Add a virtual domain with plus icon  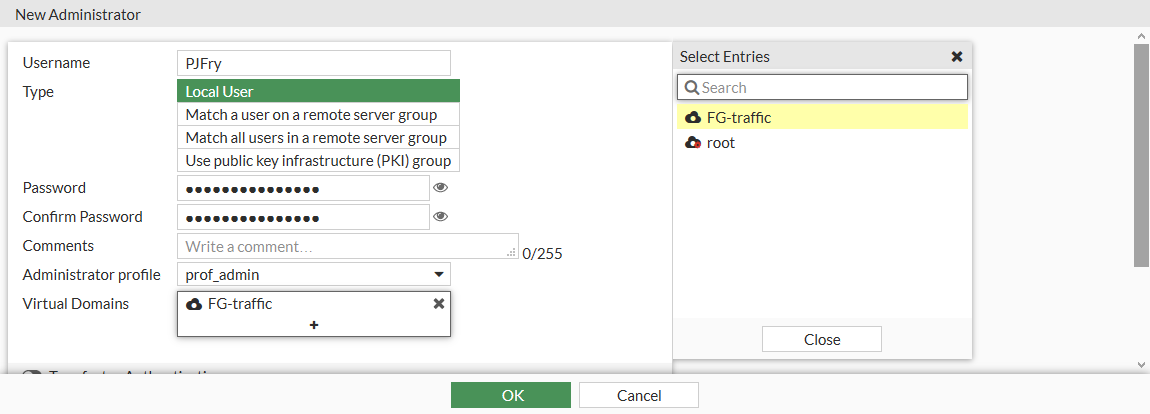[x=314, y=325]
